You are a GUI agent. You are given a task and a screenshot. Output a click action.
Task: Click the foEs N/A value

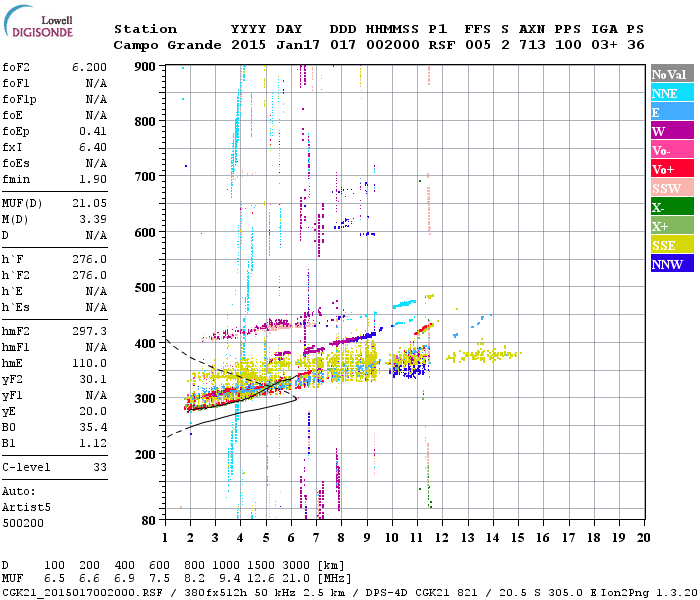pyautogui.click(x=96, y=163)
